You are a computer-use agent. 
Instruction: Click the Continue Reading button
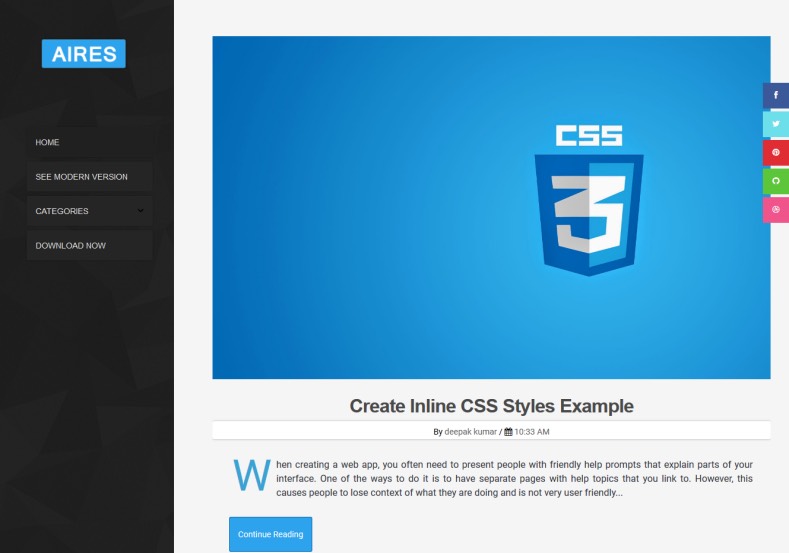(270, 534)
